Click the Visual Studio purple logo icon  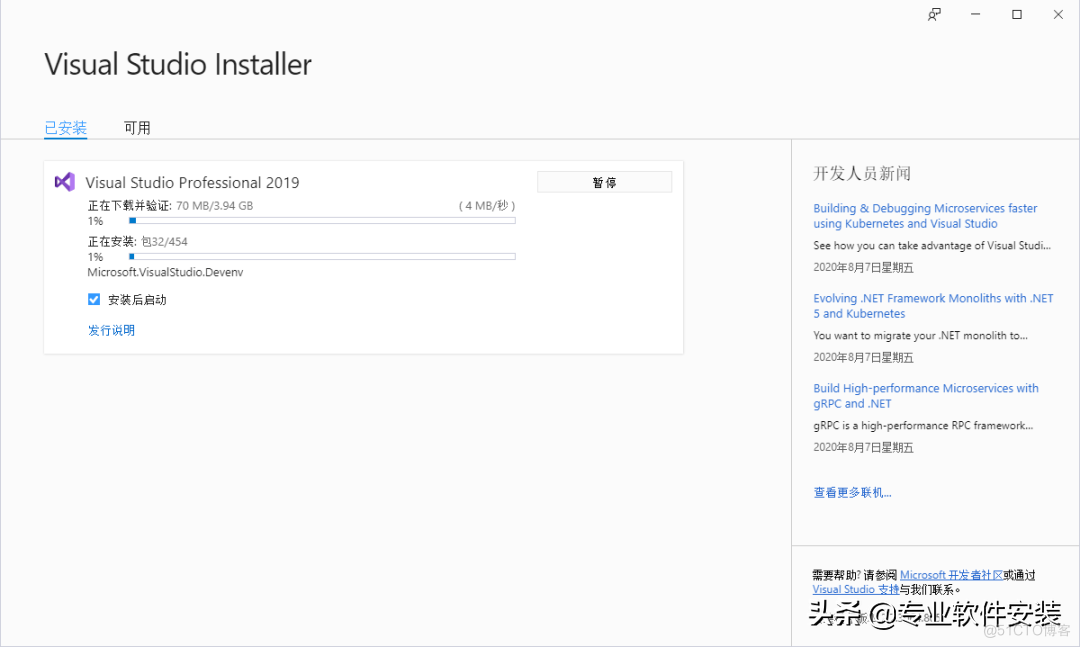pos(65,182)
